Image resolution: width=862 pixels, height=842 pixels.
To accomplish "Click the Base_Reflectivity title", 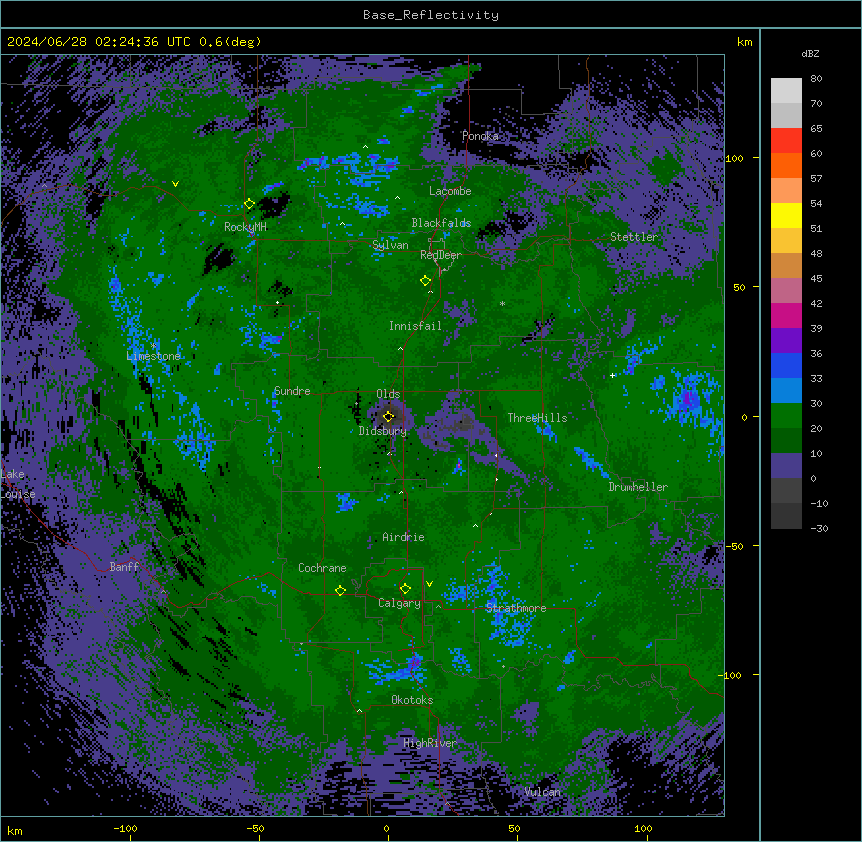I will point(431,15).
